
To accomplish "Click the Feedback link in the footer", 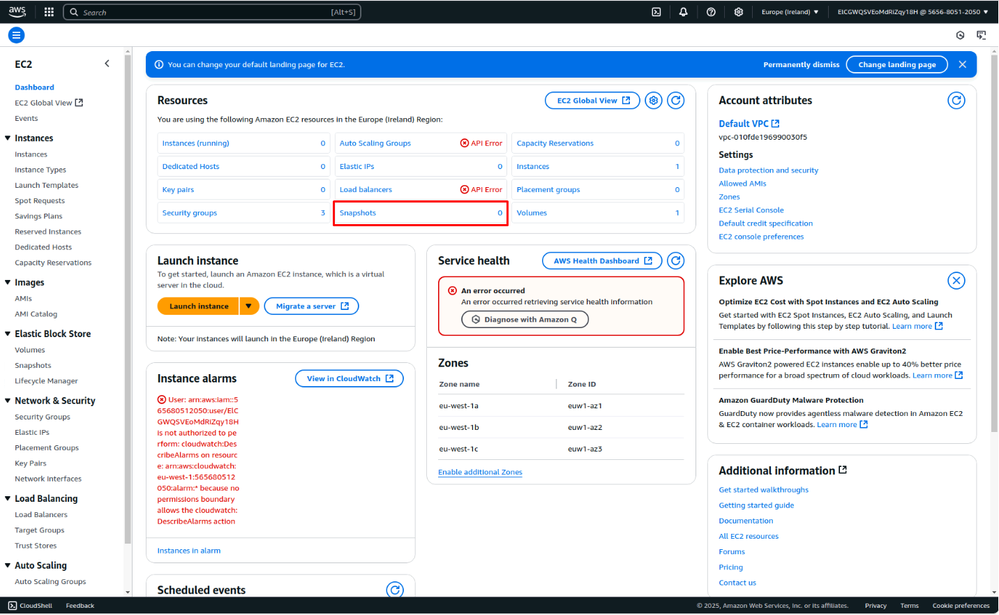I will (x=80, y=605).
